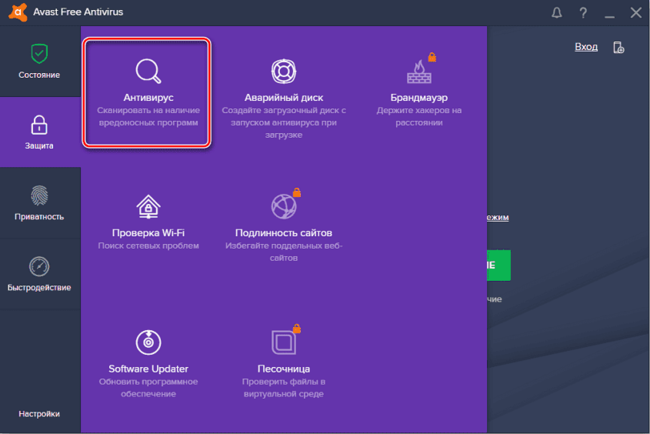The width and height of the screenshot is (650, 434).
Task: Open the Быстродействие performance section
Action: 39,274
